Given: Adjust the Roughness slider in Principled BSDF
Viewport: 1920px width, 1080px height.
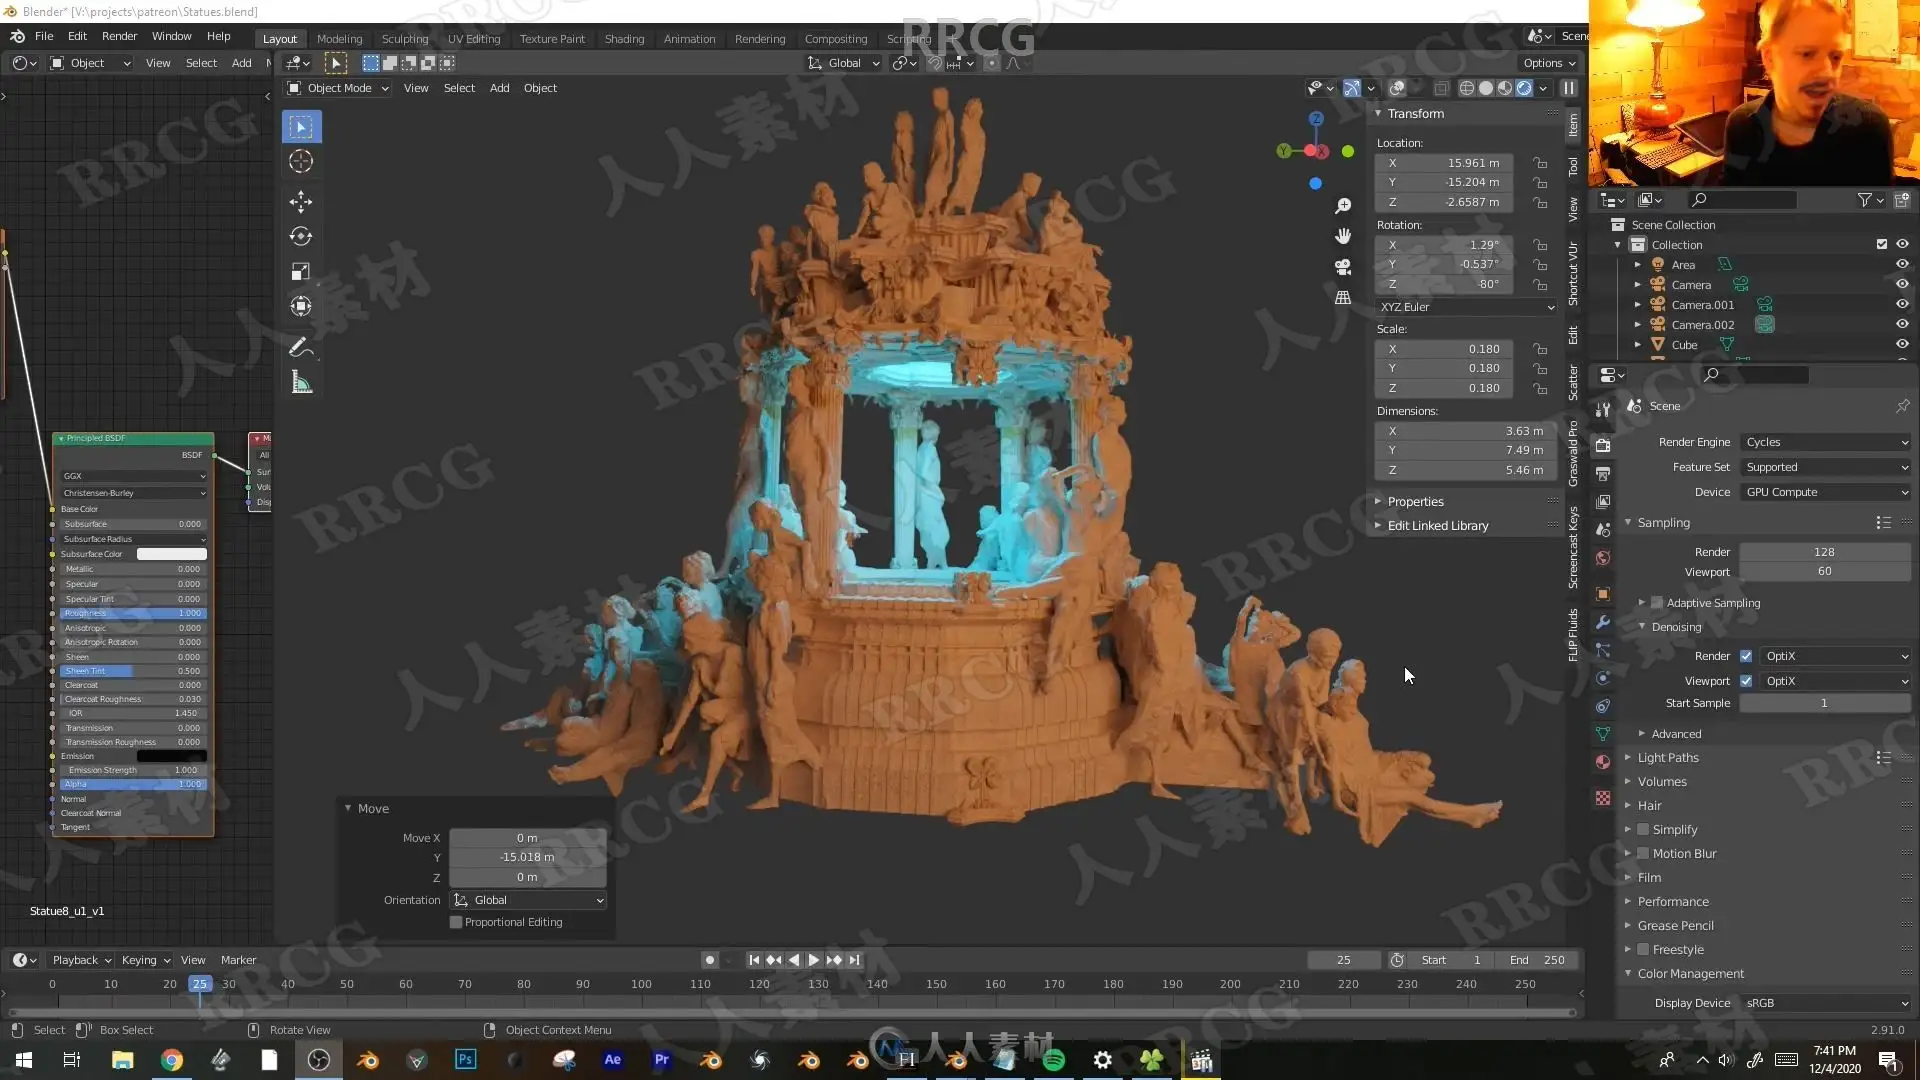Looking at the screenshot, I should pyautogui.click(x=133, y=613).
